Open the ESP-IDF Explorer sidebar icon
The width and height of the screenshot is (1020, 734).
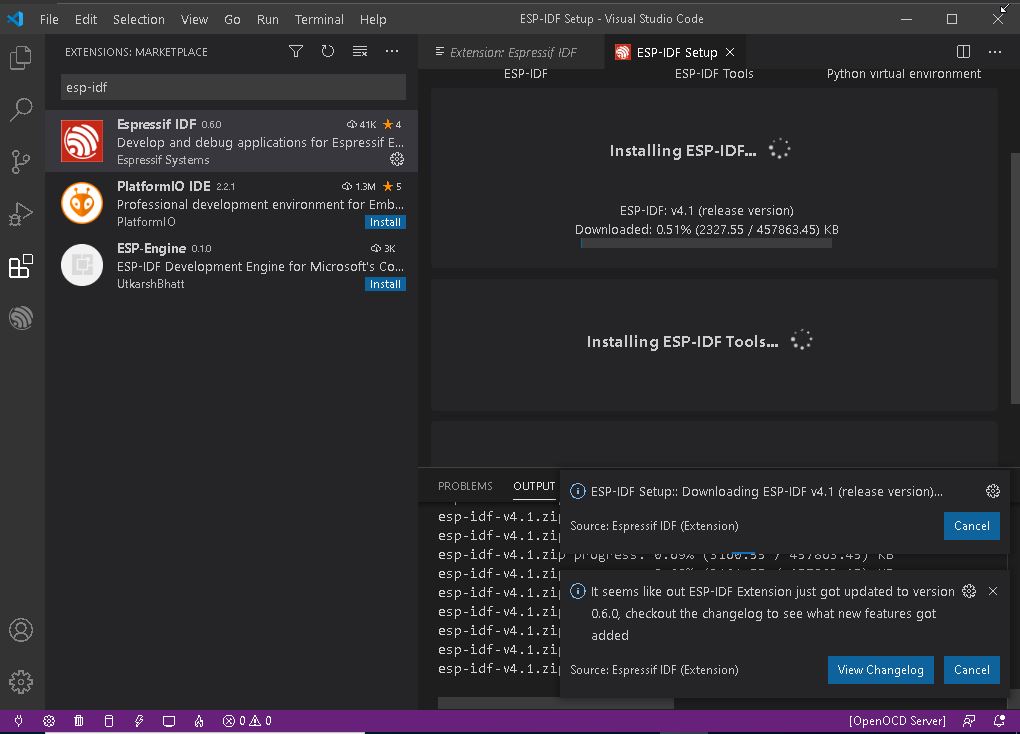pos(21,318)
